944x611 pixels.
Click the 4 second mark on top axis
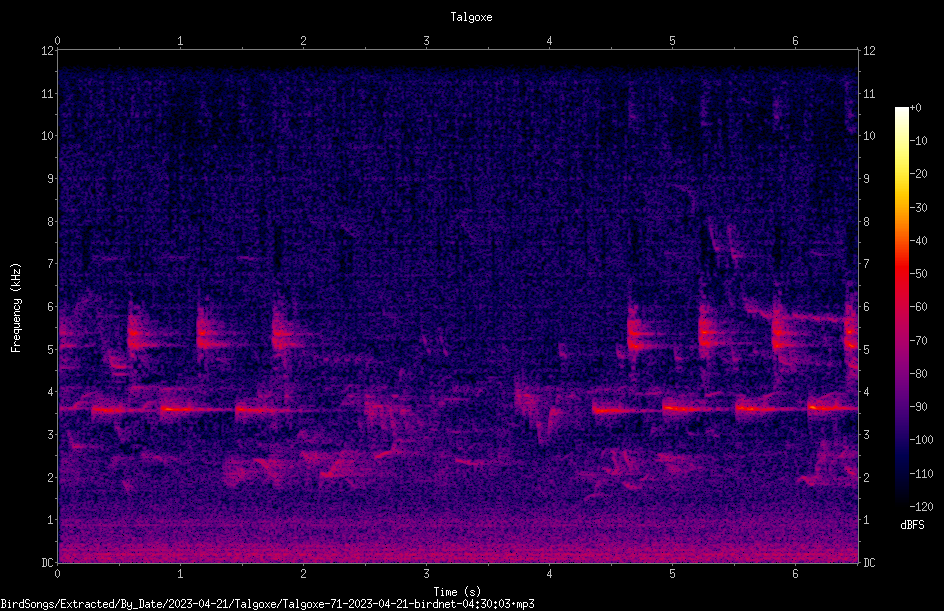(549, 41)
